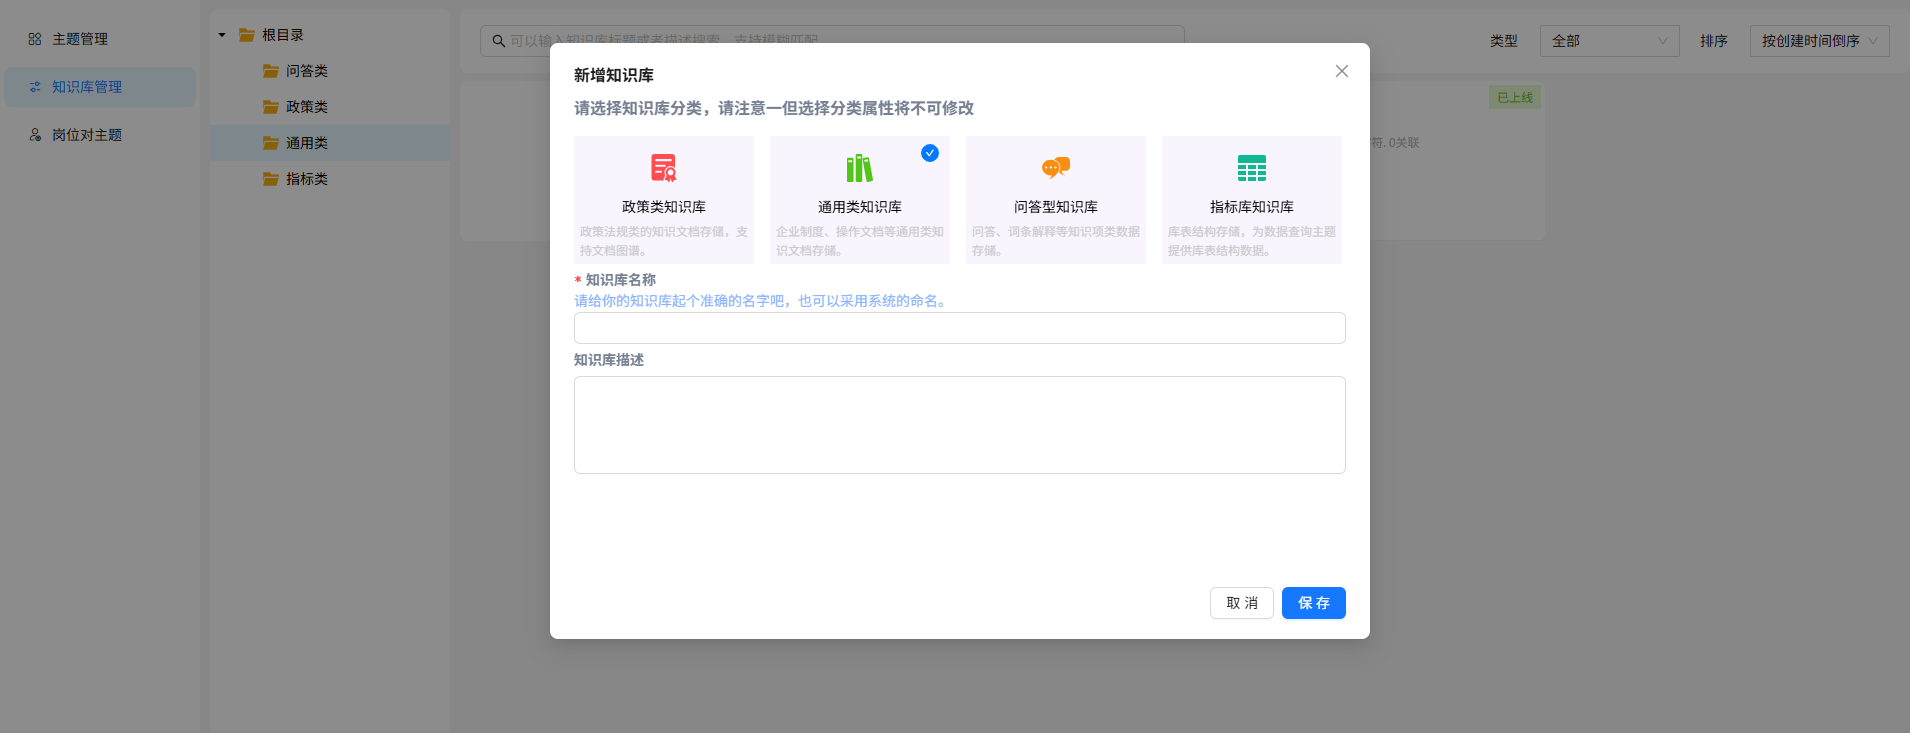Open 知识库管理 in the sidebar
Image resolution: width=1910 pixels, height=733 pixels.
pyautogui.click(x=87, y=87)
